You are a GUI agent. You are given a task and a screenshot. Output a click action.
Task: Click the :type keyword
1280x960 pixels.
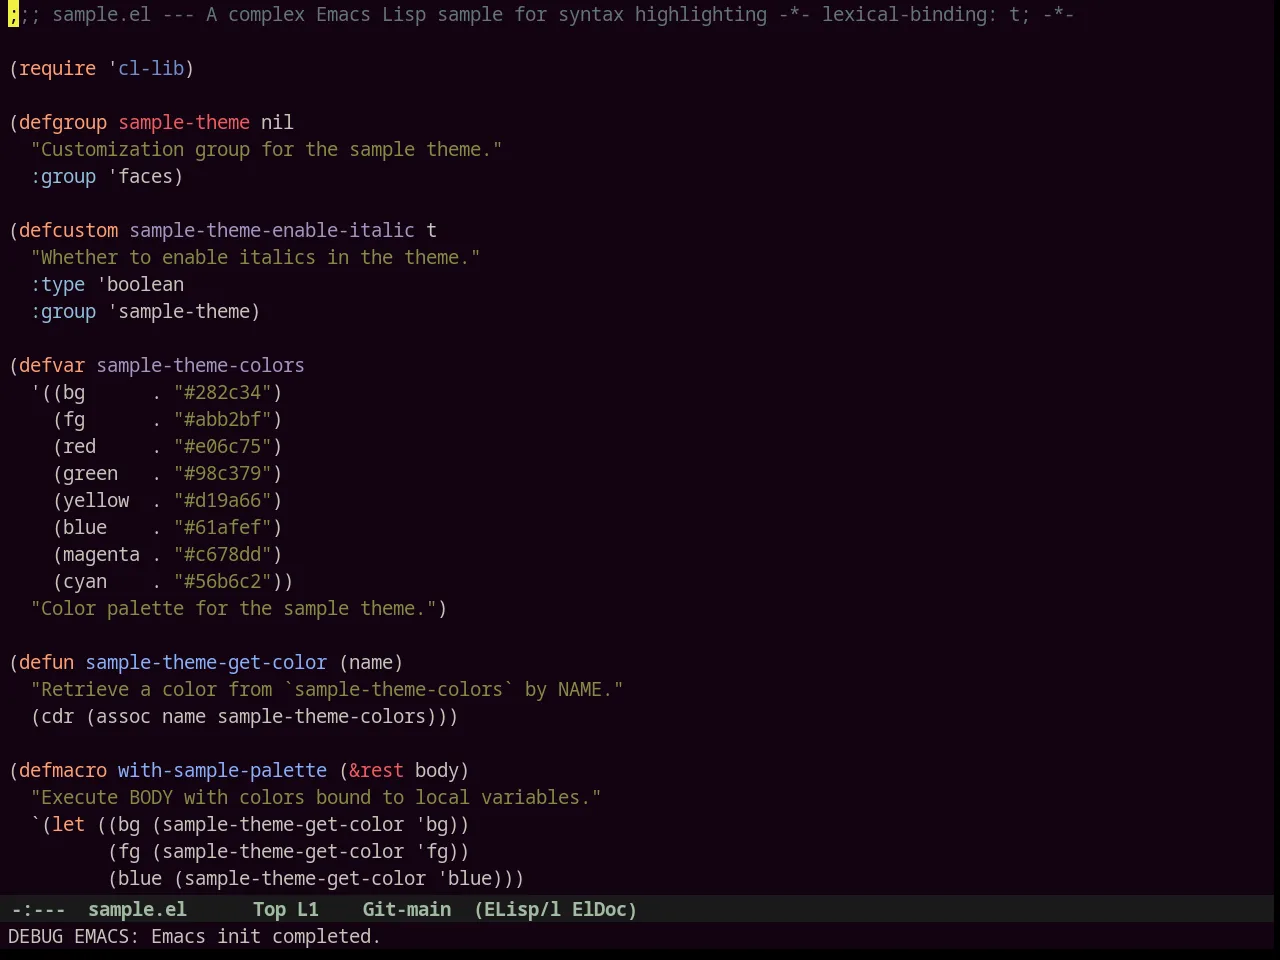pyautogui.click(x=58, y=284)
